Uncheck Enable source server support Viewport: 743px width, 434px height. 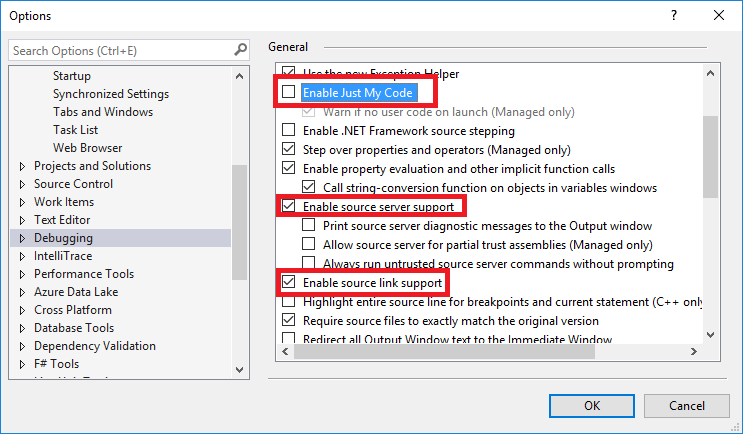(289, 207)
